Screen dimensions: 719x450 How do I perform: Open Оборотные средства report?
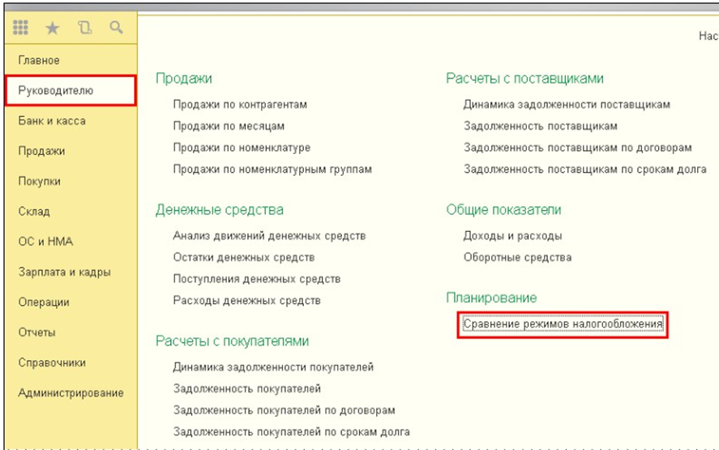517,257
